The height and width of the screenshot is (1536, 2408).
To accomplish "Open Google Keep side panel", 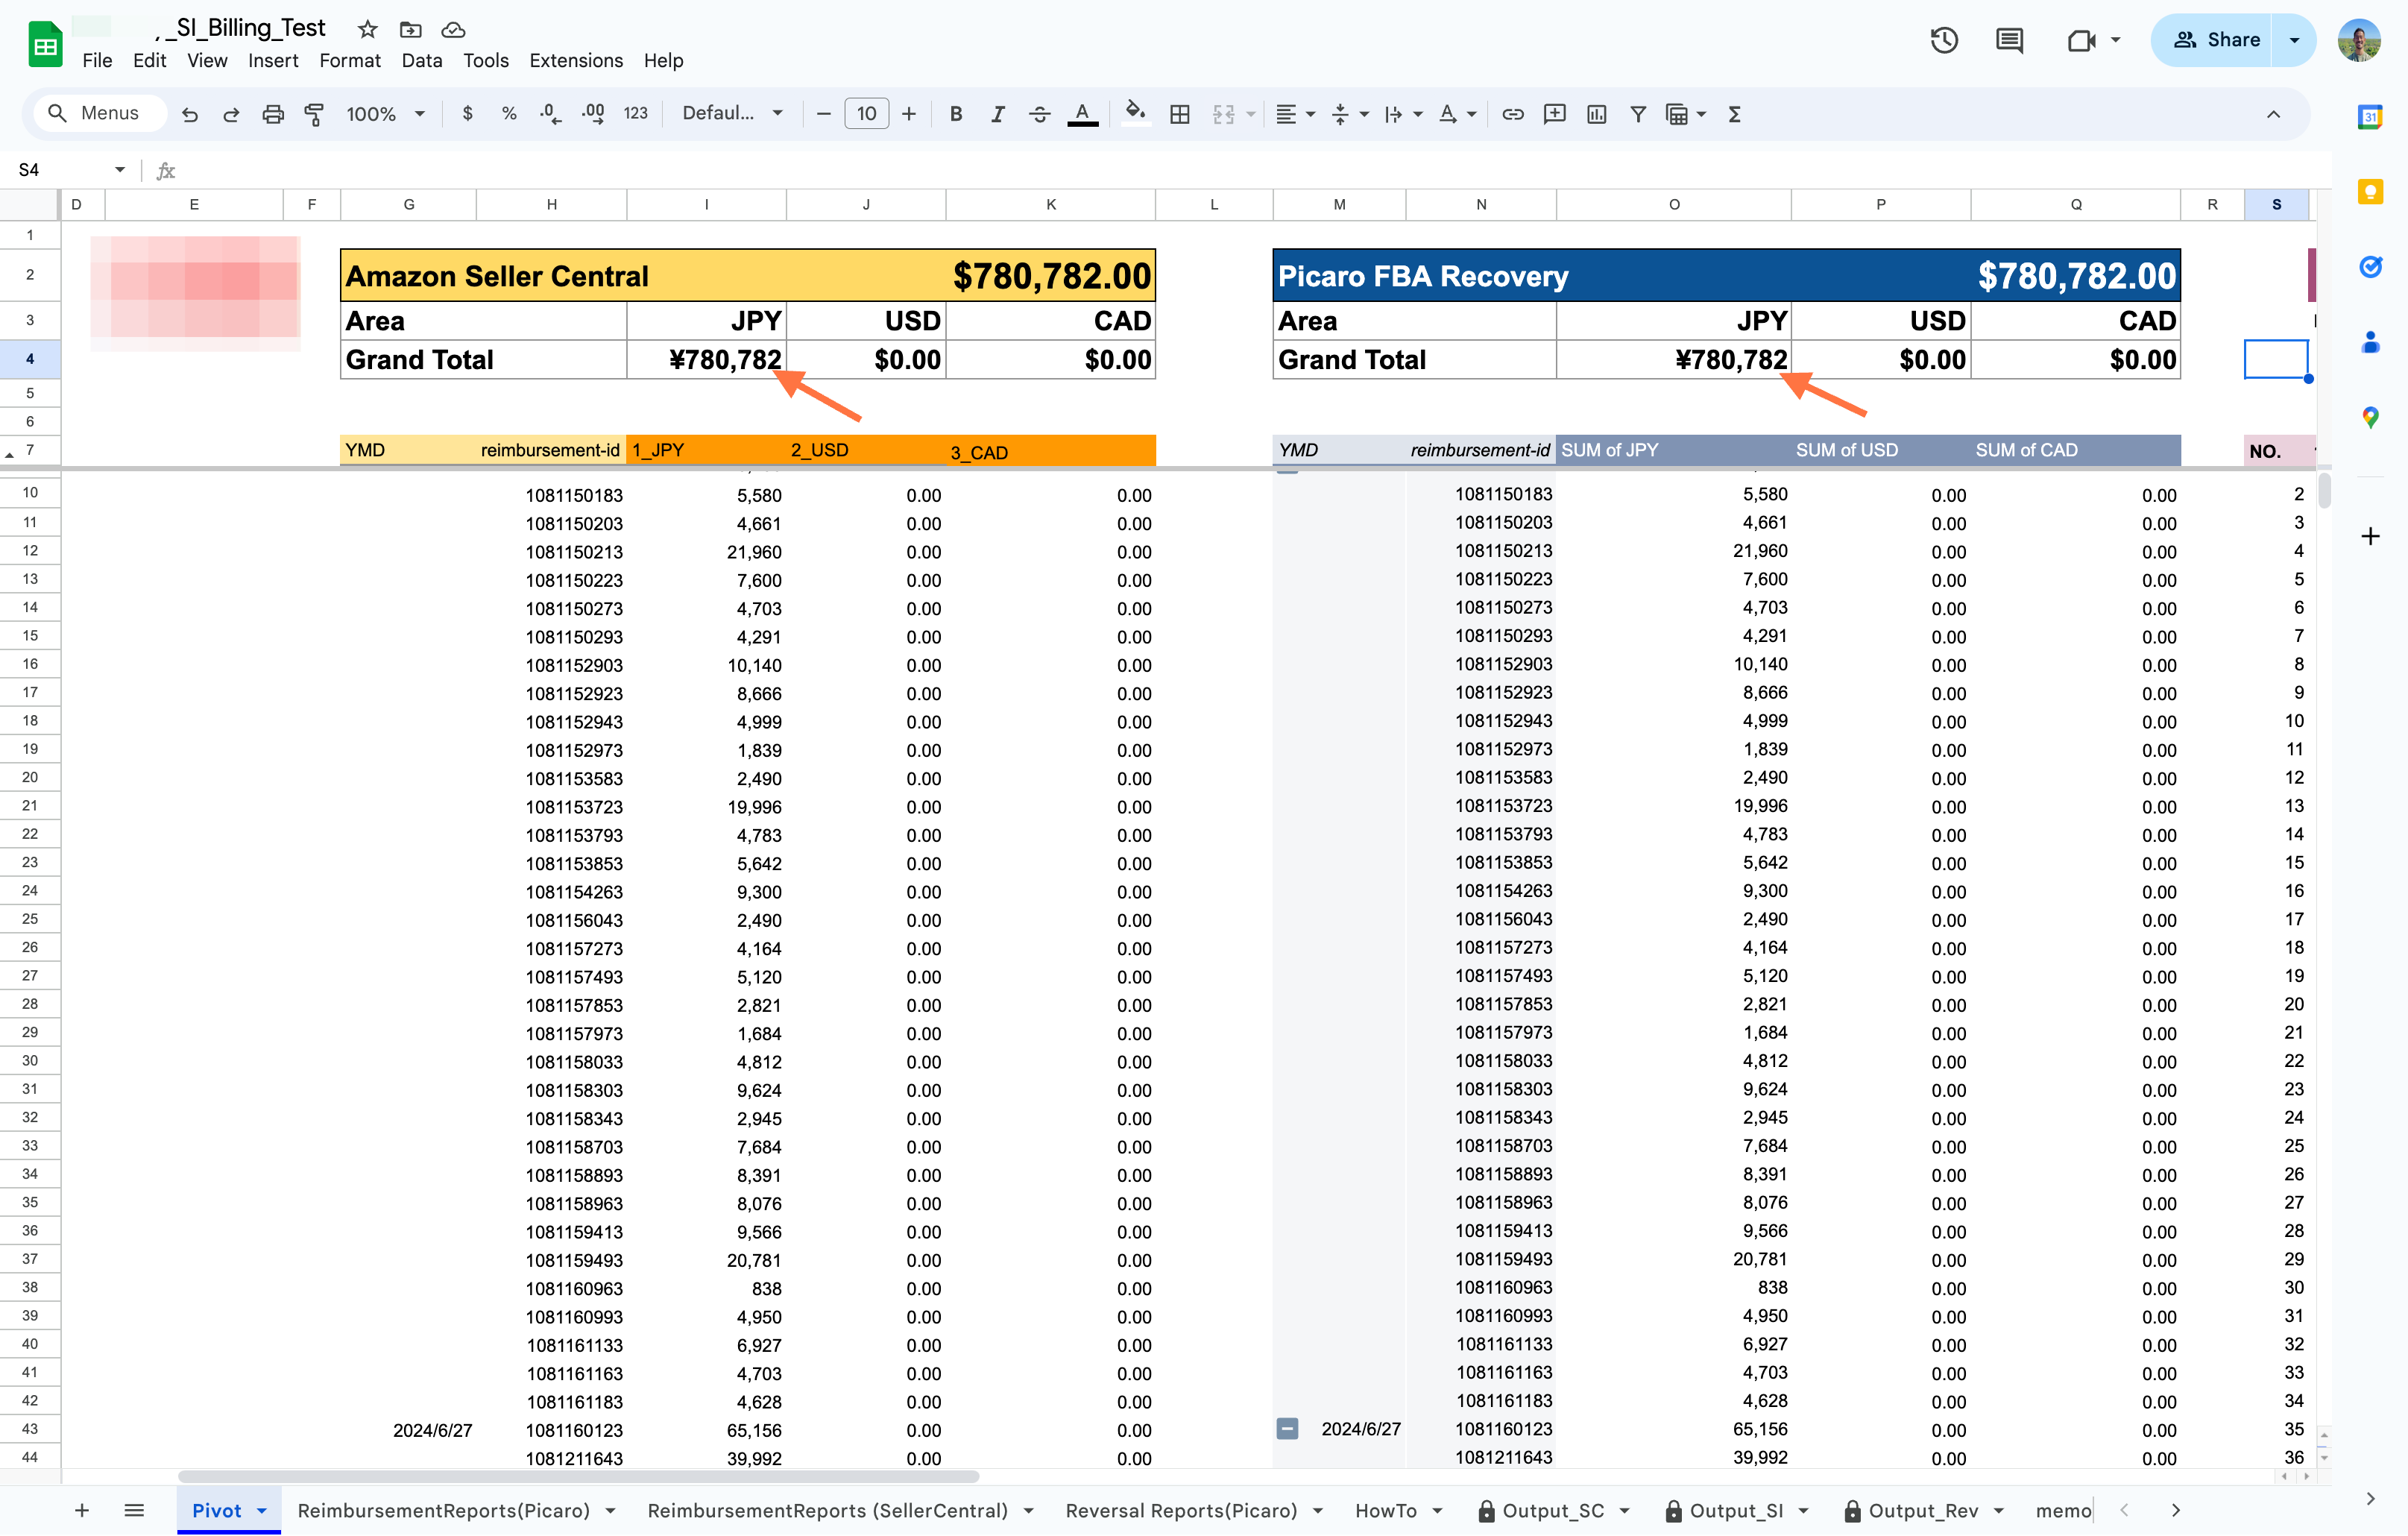I will pyautogui.click(x=2370, y=191).
